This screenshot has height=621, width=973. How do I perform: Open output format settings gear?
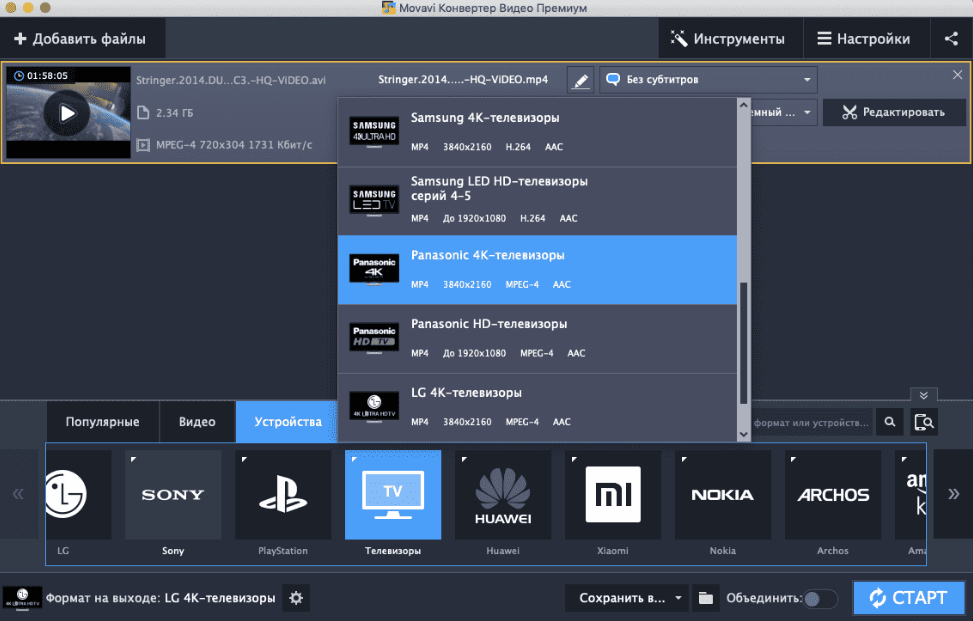pyautogui.click(x=295, y=598)
